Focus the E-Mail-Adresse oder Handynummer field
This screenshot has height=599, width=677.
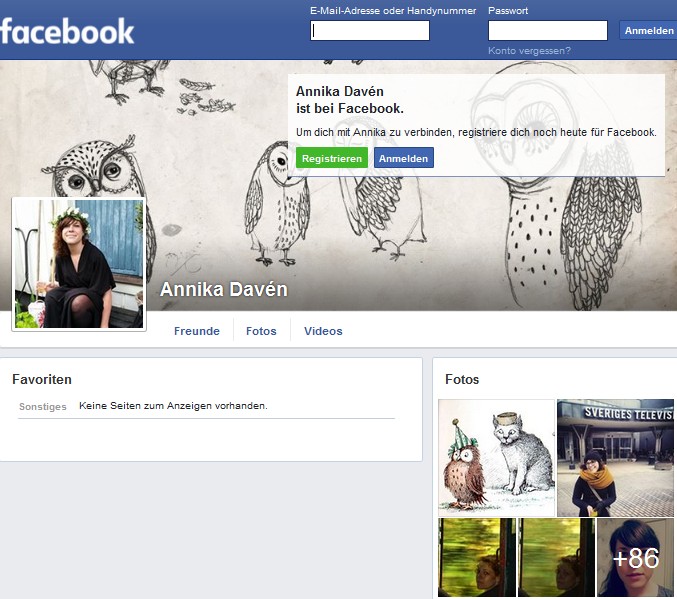pyautogui.click(x=370, y=31)
